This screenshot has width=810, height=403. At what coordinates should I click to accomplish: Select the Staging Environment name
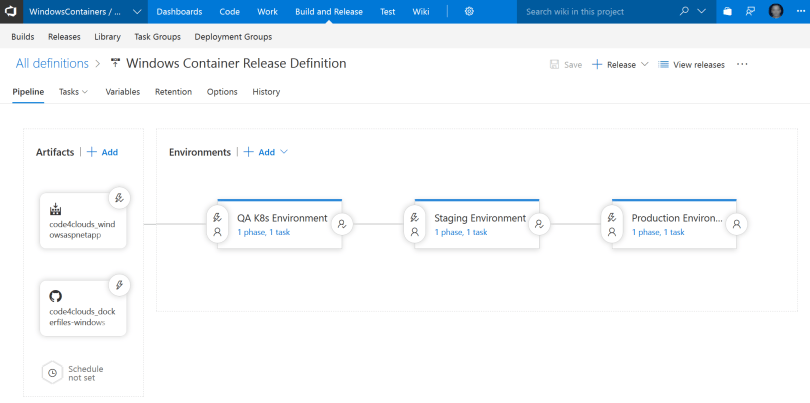coord(480,218)
